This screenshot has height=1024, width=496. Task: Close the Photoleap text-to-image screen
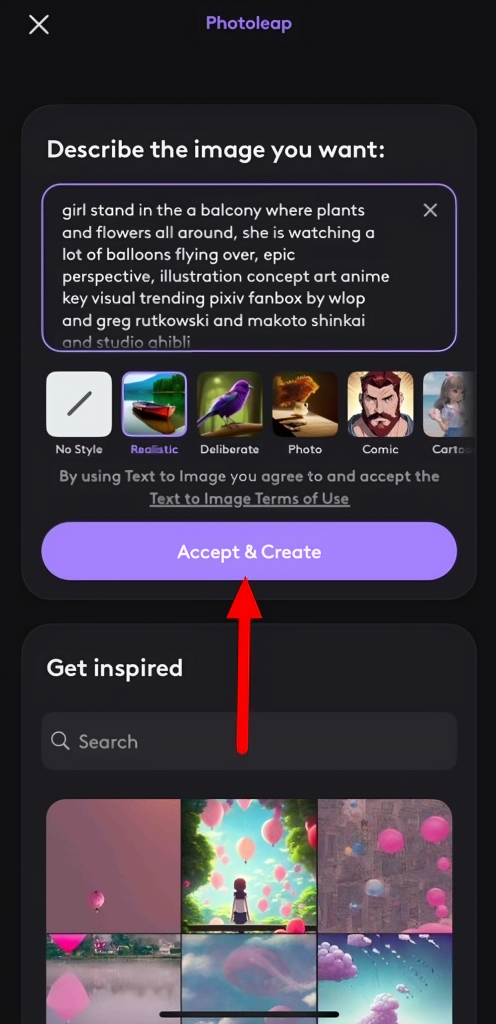[x=39, y=25]
